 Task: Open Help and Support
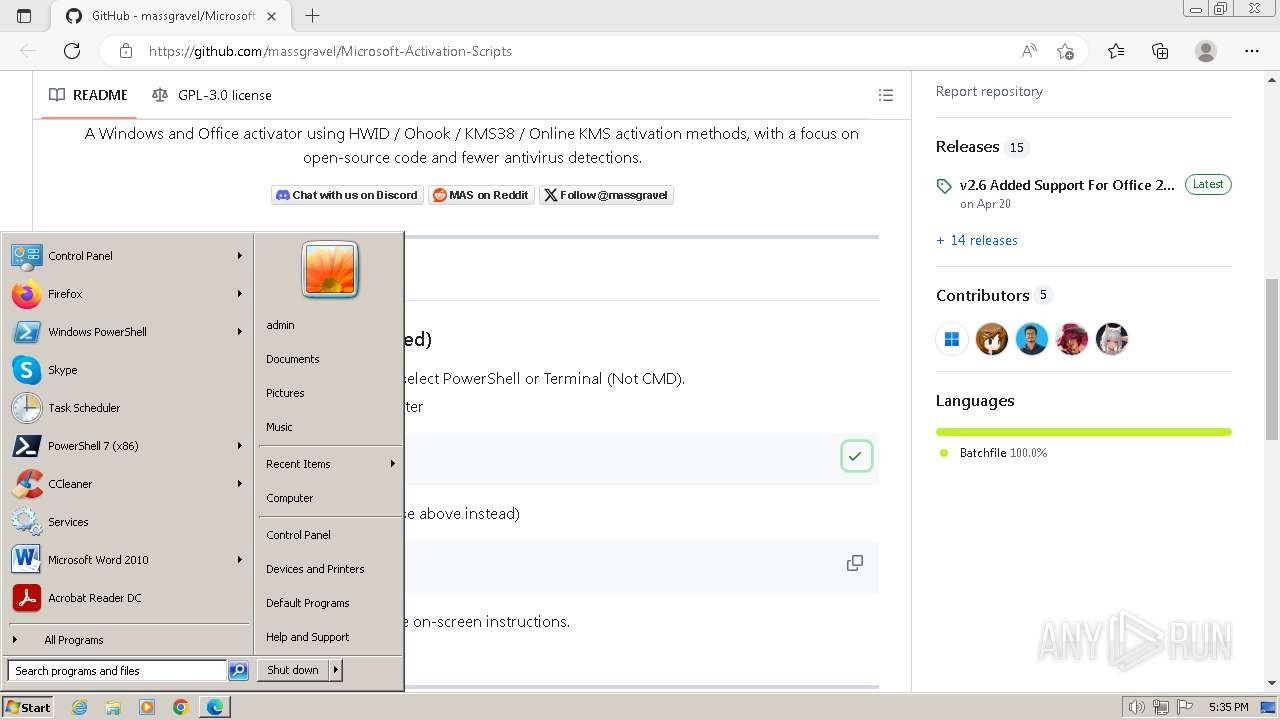pyautogui.click(x=308, y=637)
